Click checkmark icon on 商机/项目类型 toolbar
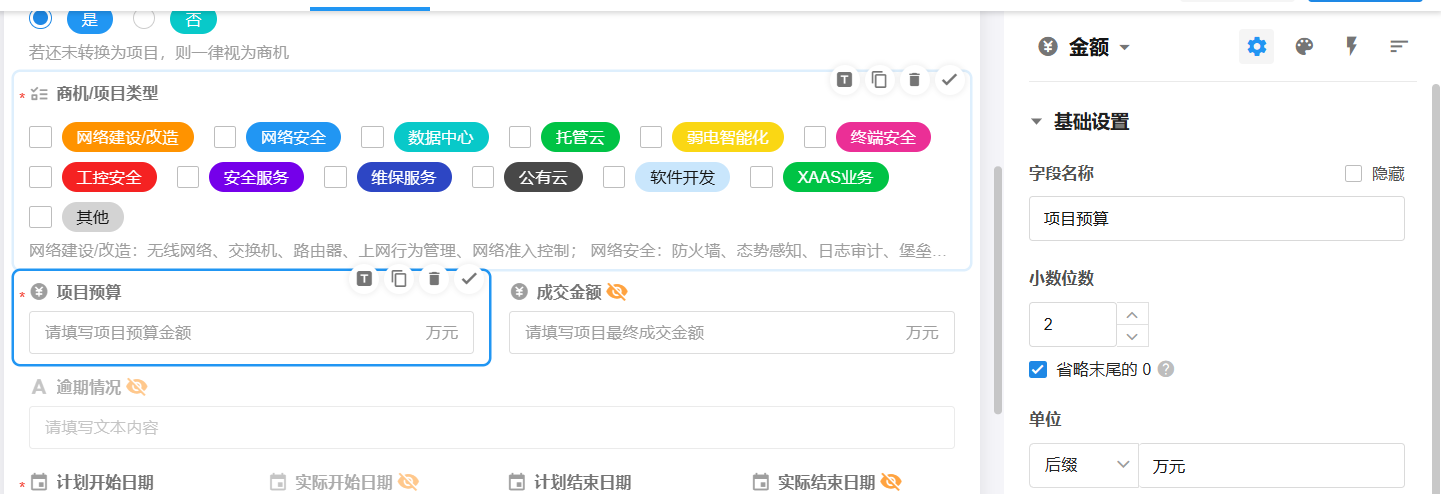1441x494 pixels. point(949,80)
